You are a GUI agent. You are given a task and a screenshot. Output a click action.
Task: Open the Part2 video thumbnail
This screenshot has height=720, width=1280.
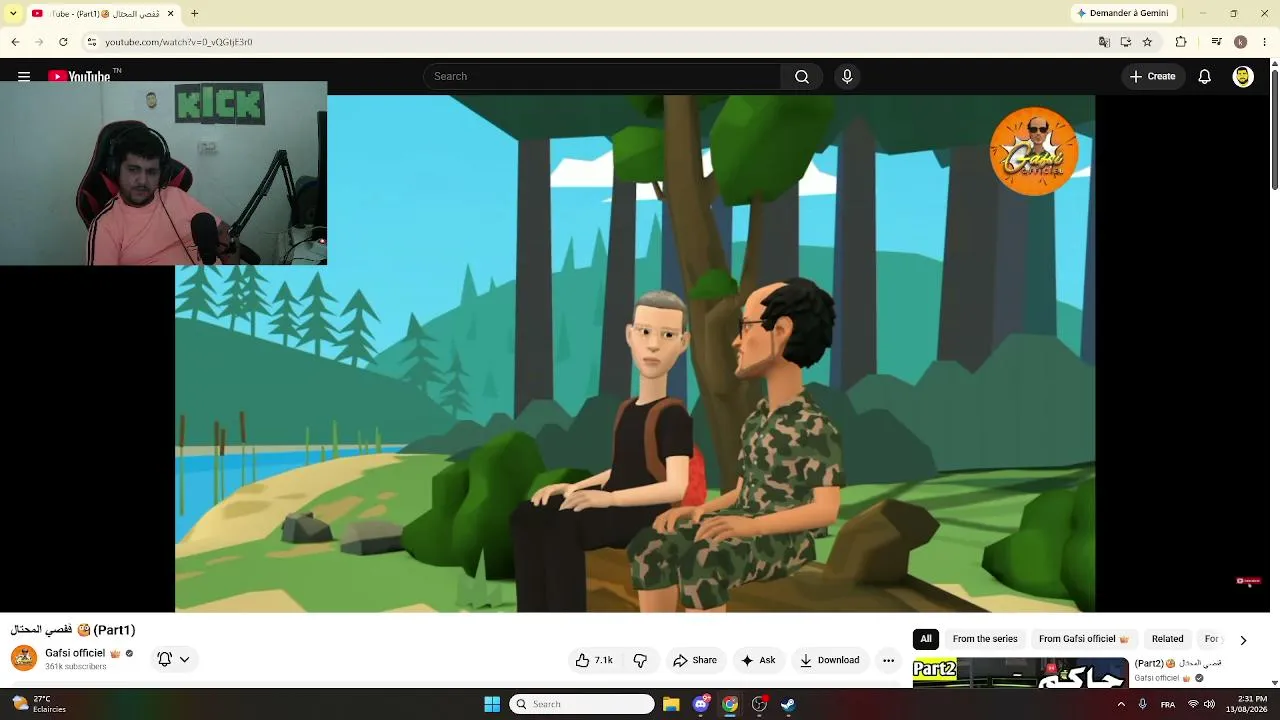1020,672
